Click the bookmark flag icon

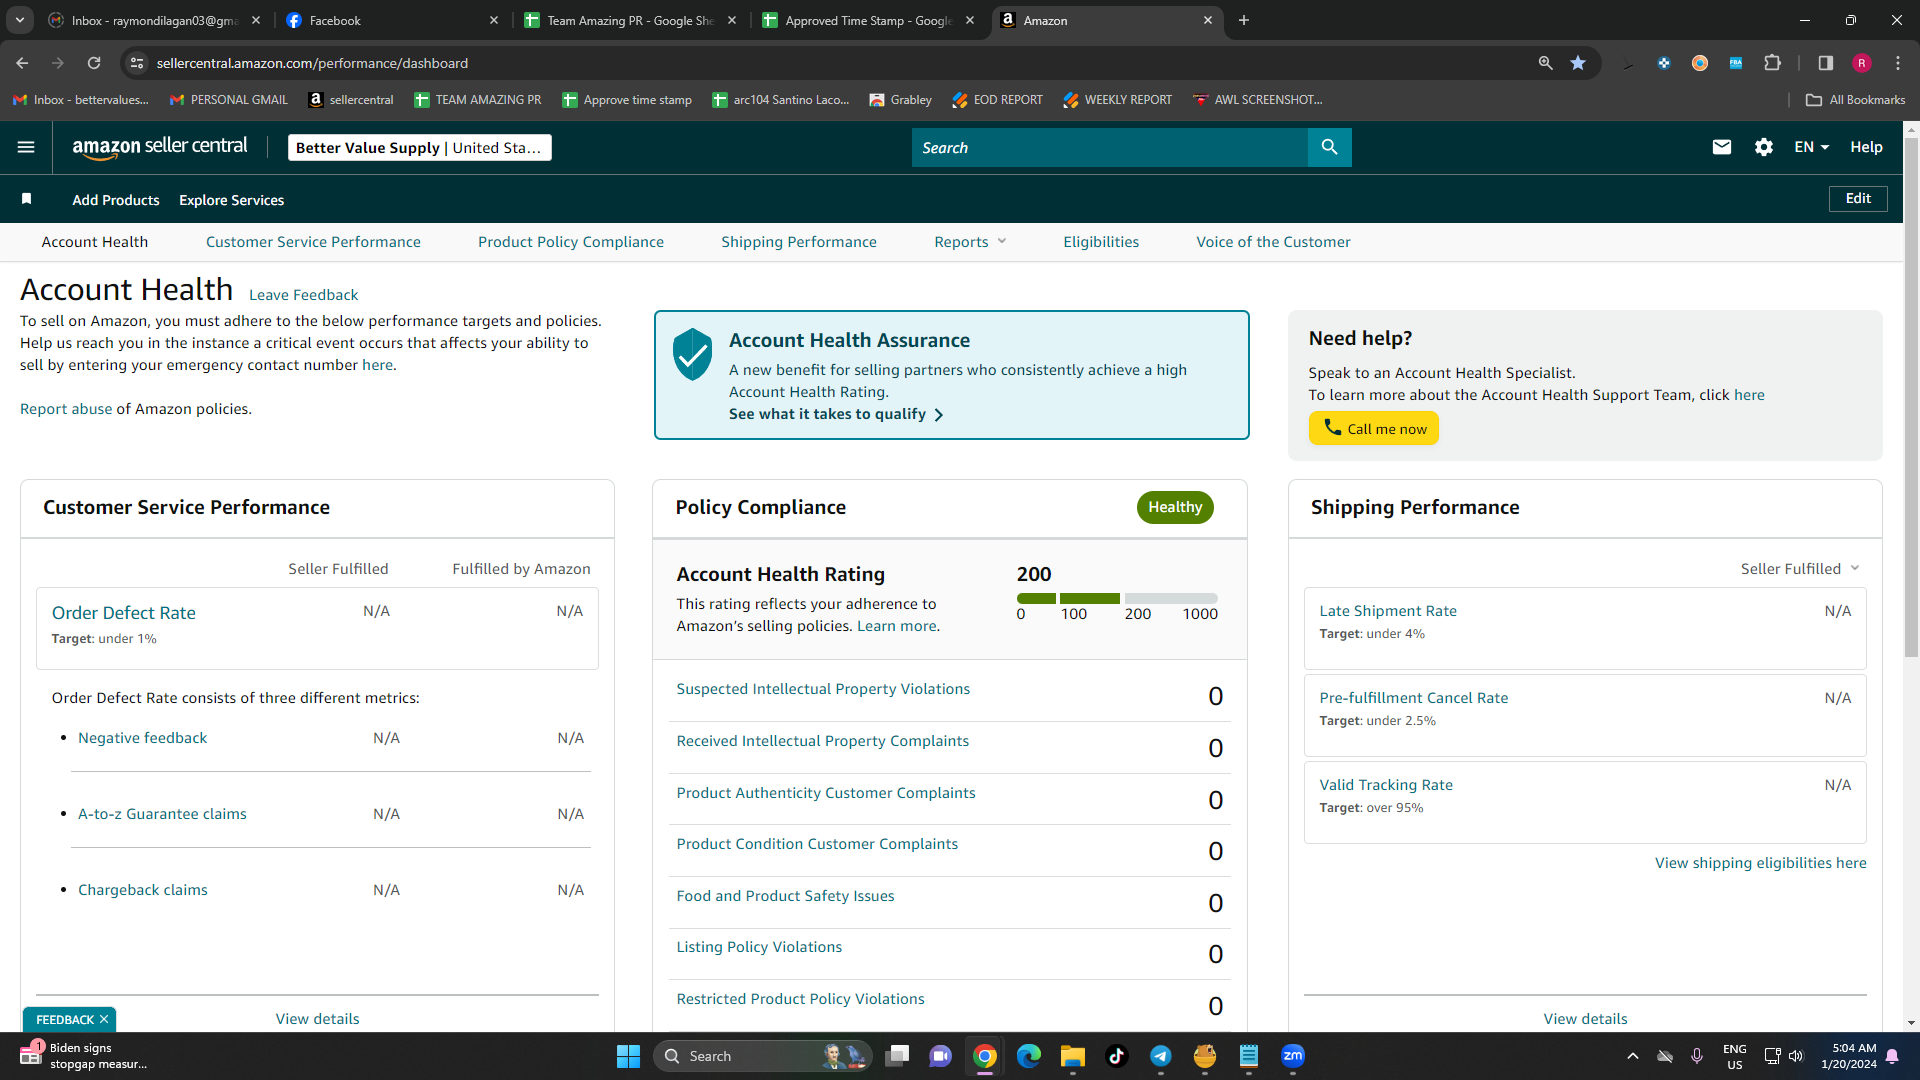27,199
